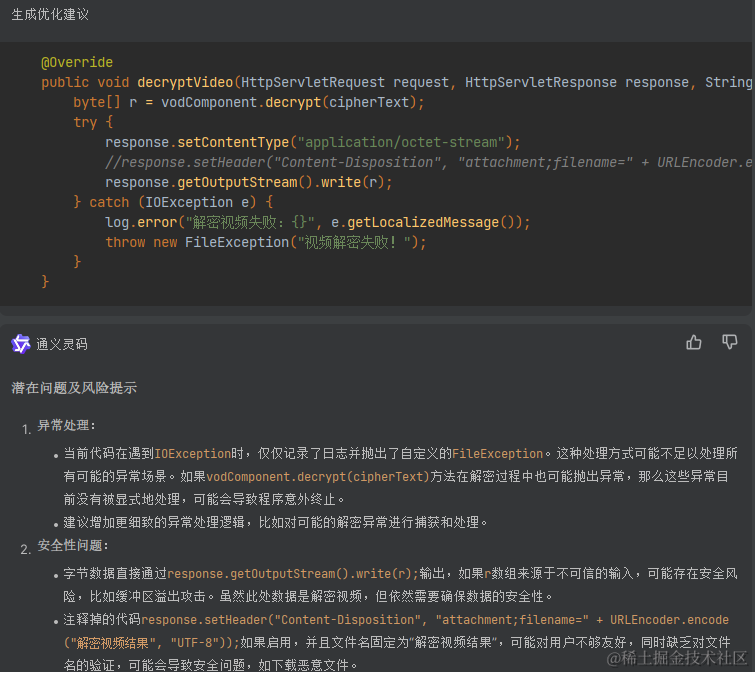Viewport: 755px width, 674px height.
Task: Click the getOutputStream().write(r) code line
Action: pos(249,182)
